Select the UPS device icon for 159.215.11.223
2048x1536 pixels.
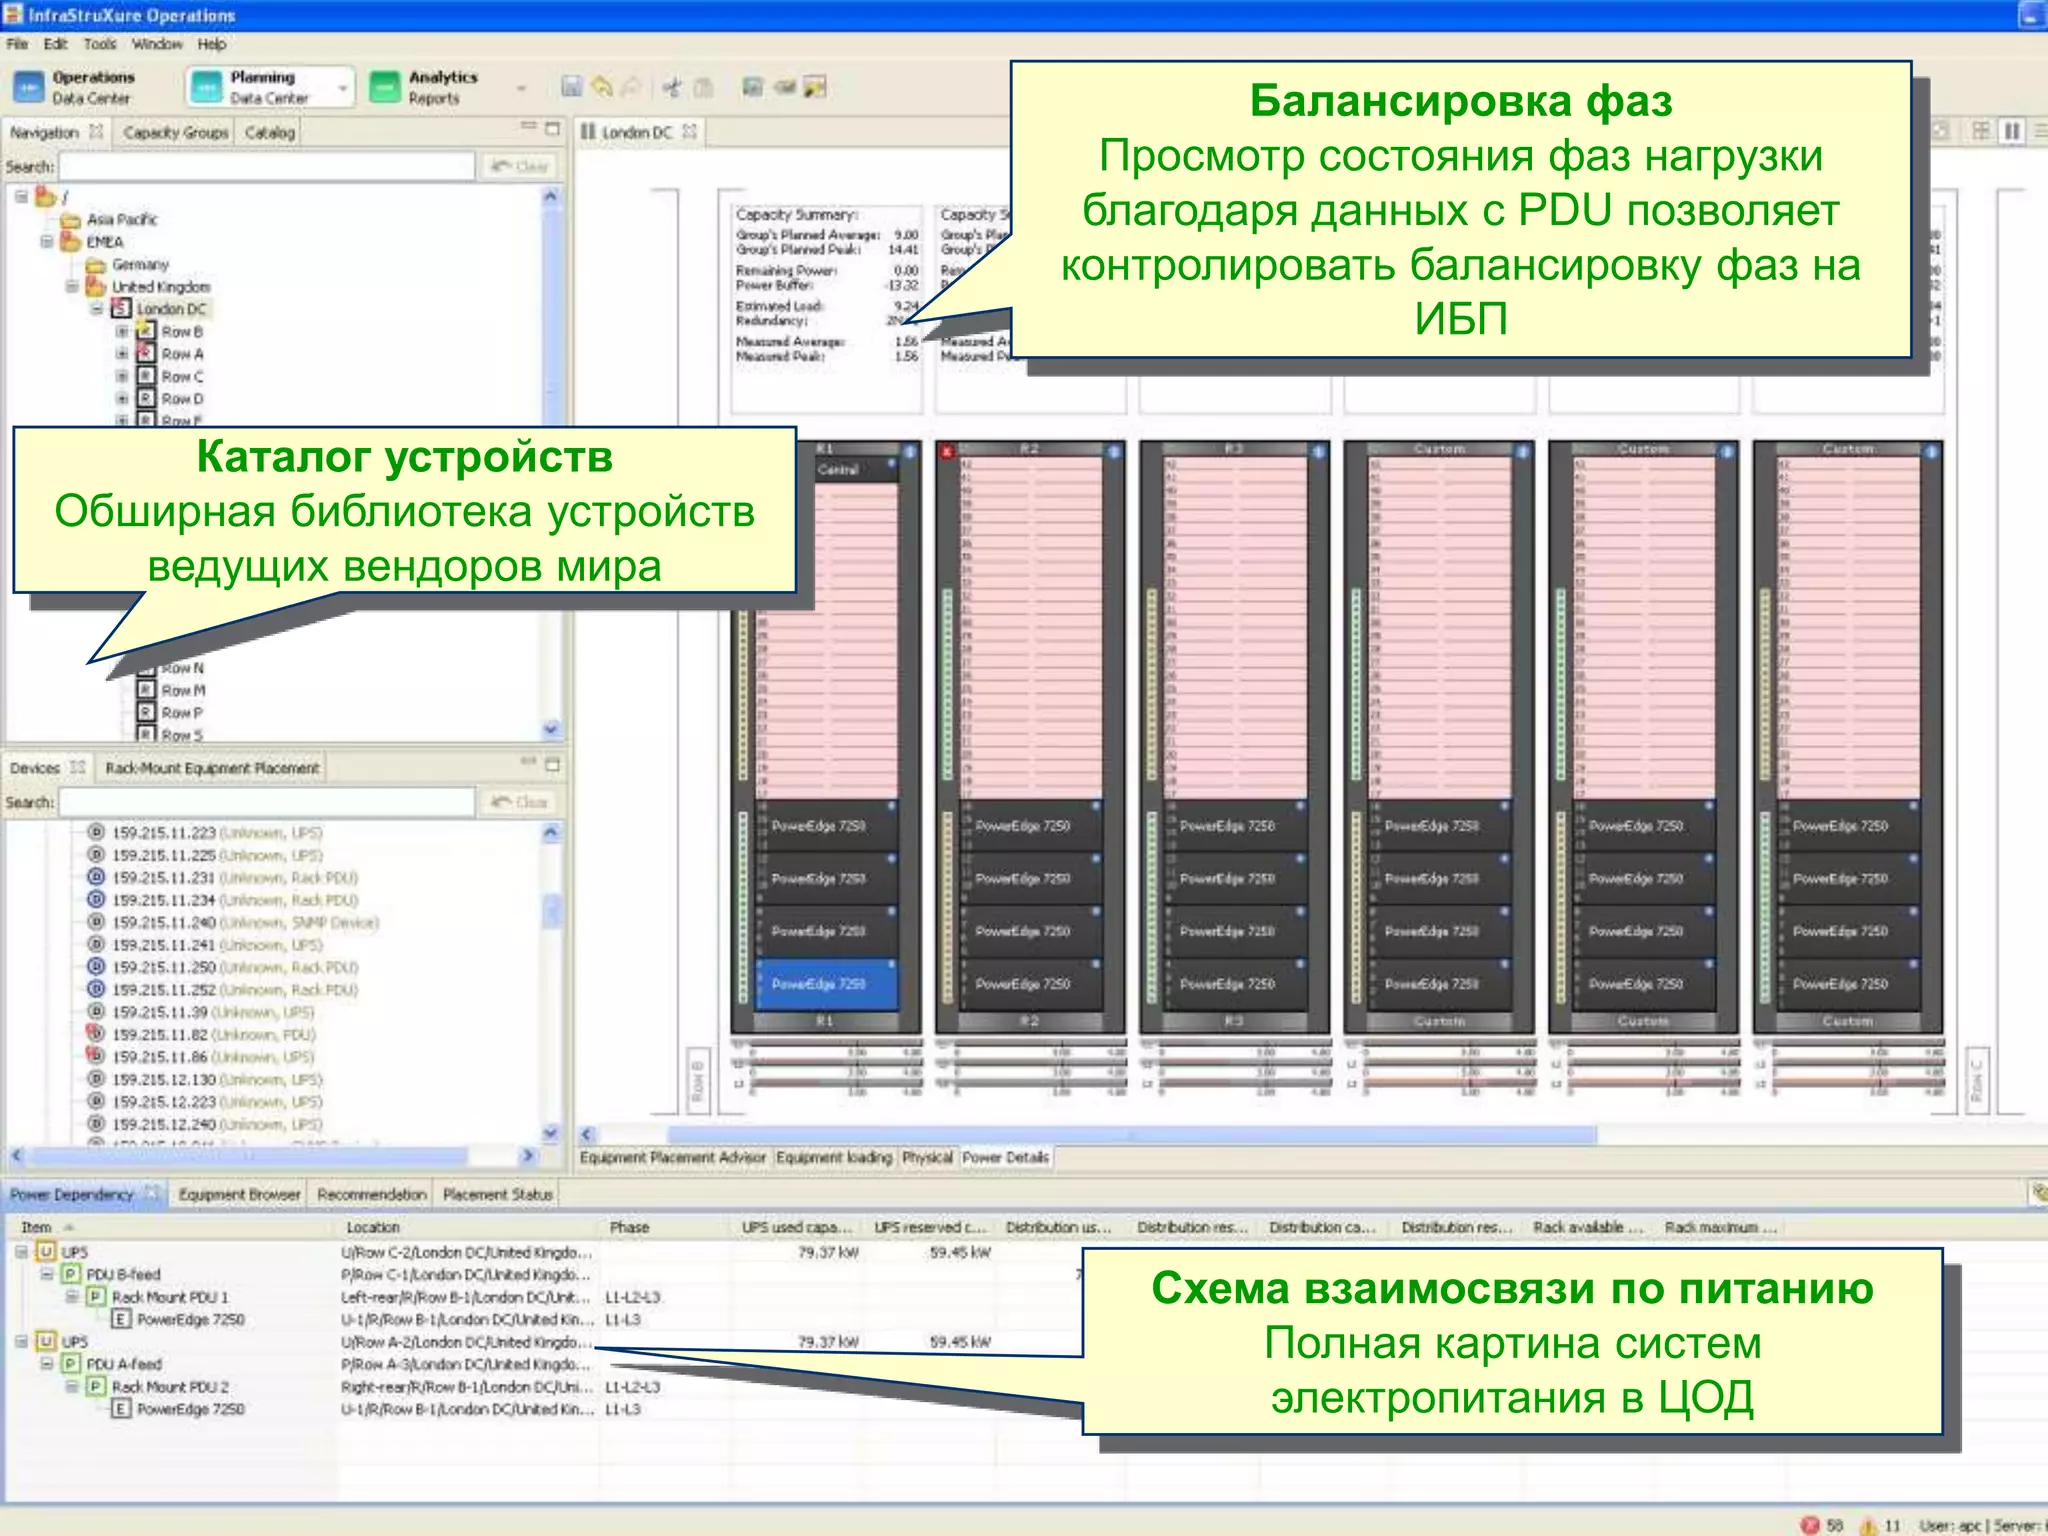(96, 832)
